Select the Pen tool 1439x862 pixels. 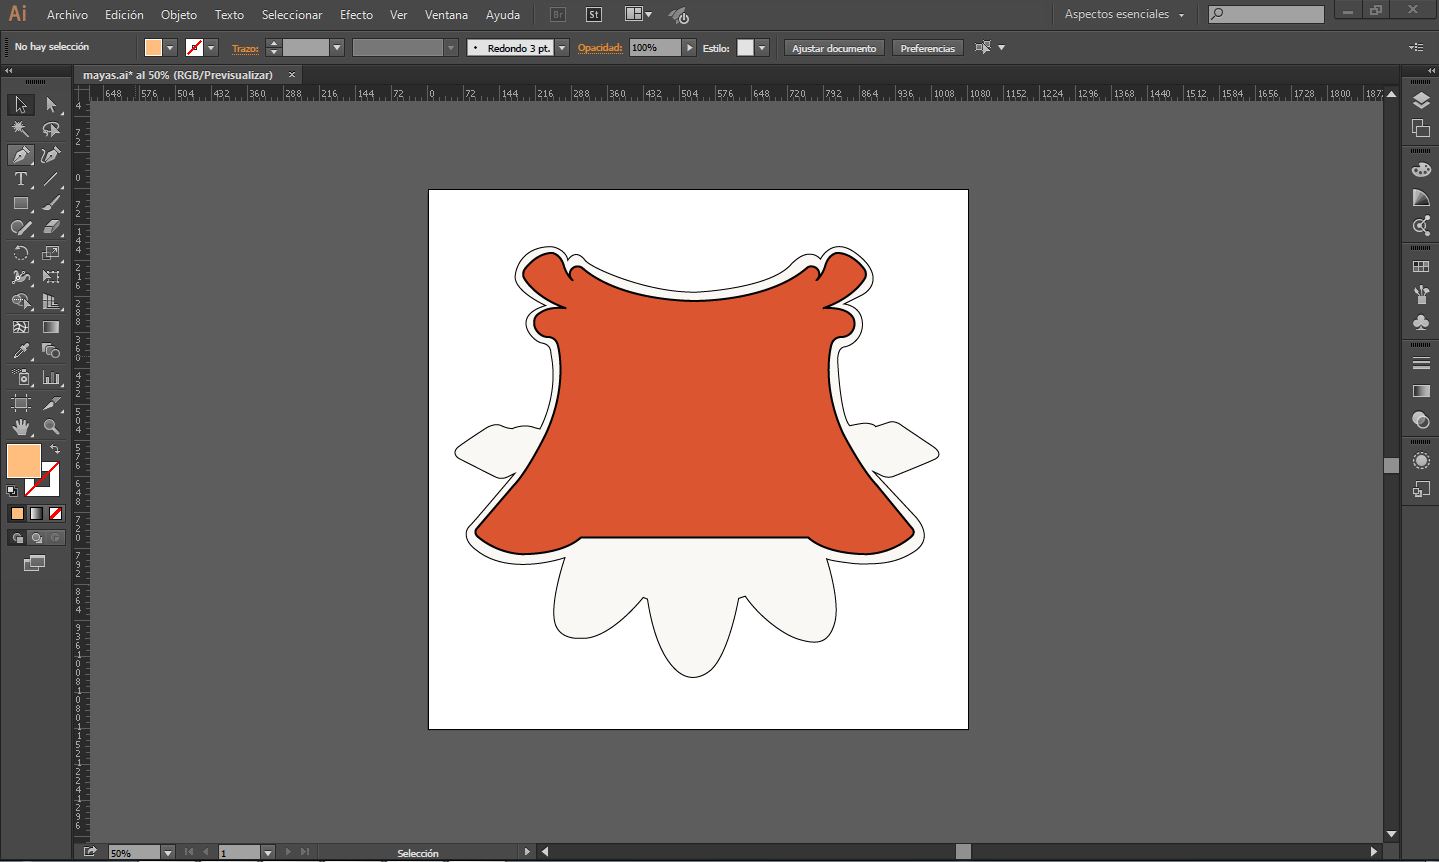click(20, 155)
